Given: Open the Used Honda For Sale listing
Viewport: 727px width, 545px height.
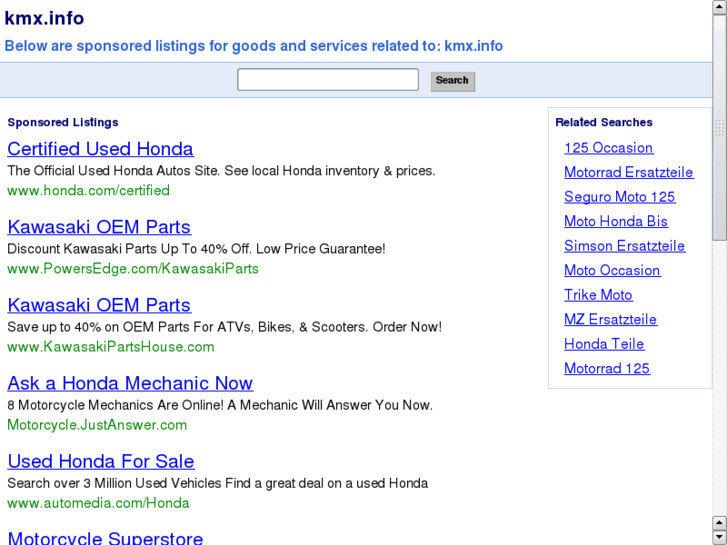Looking at the screenshot, I should (101, 462).
